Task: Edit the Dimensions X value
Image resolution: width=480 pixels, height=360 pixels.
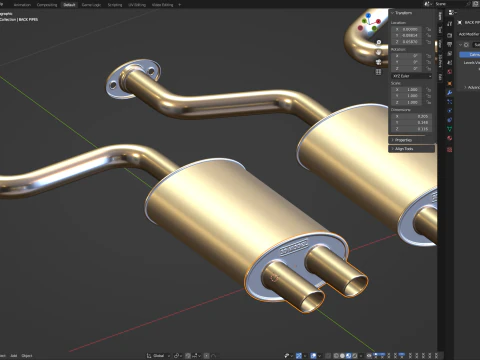Action: point(412,116)
